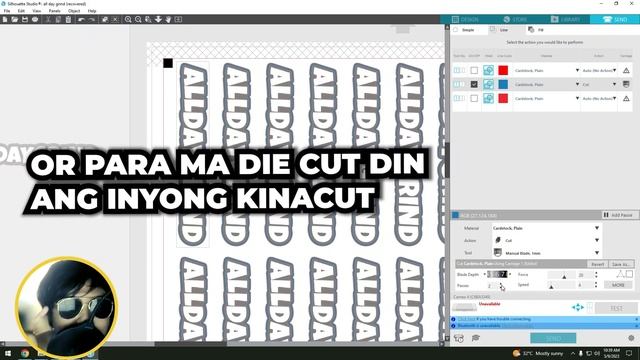The image size is (640, 360).
Task: Enable the checkbox in last red row
Action: point(474,98)
